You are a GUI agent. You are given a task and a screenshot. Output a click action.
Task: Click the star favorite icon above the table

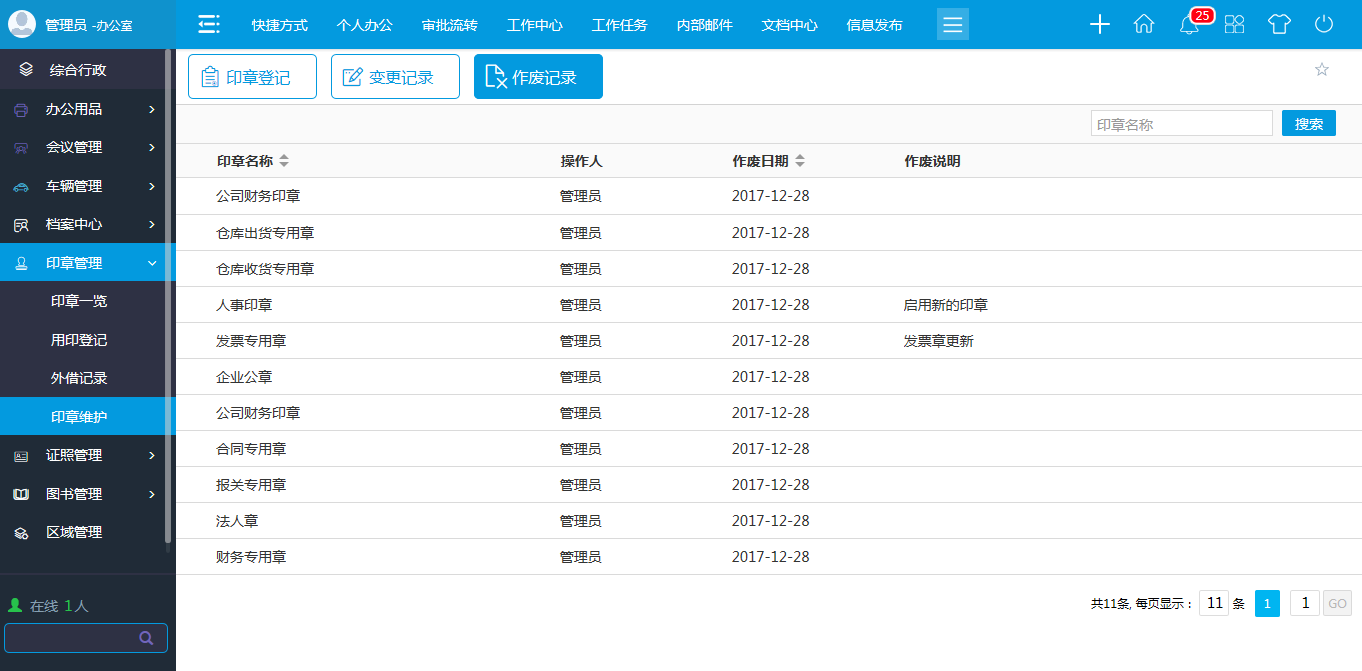coord(1322,70)
